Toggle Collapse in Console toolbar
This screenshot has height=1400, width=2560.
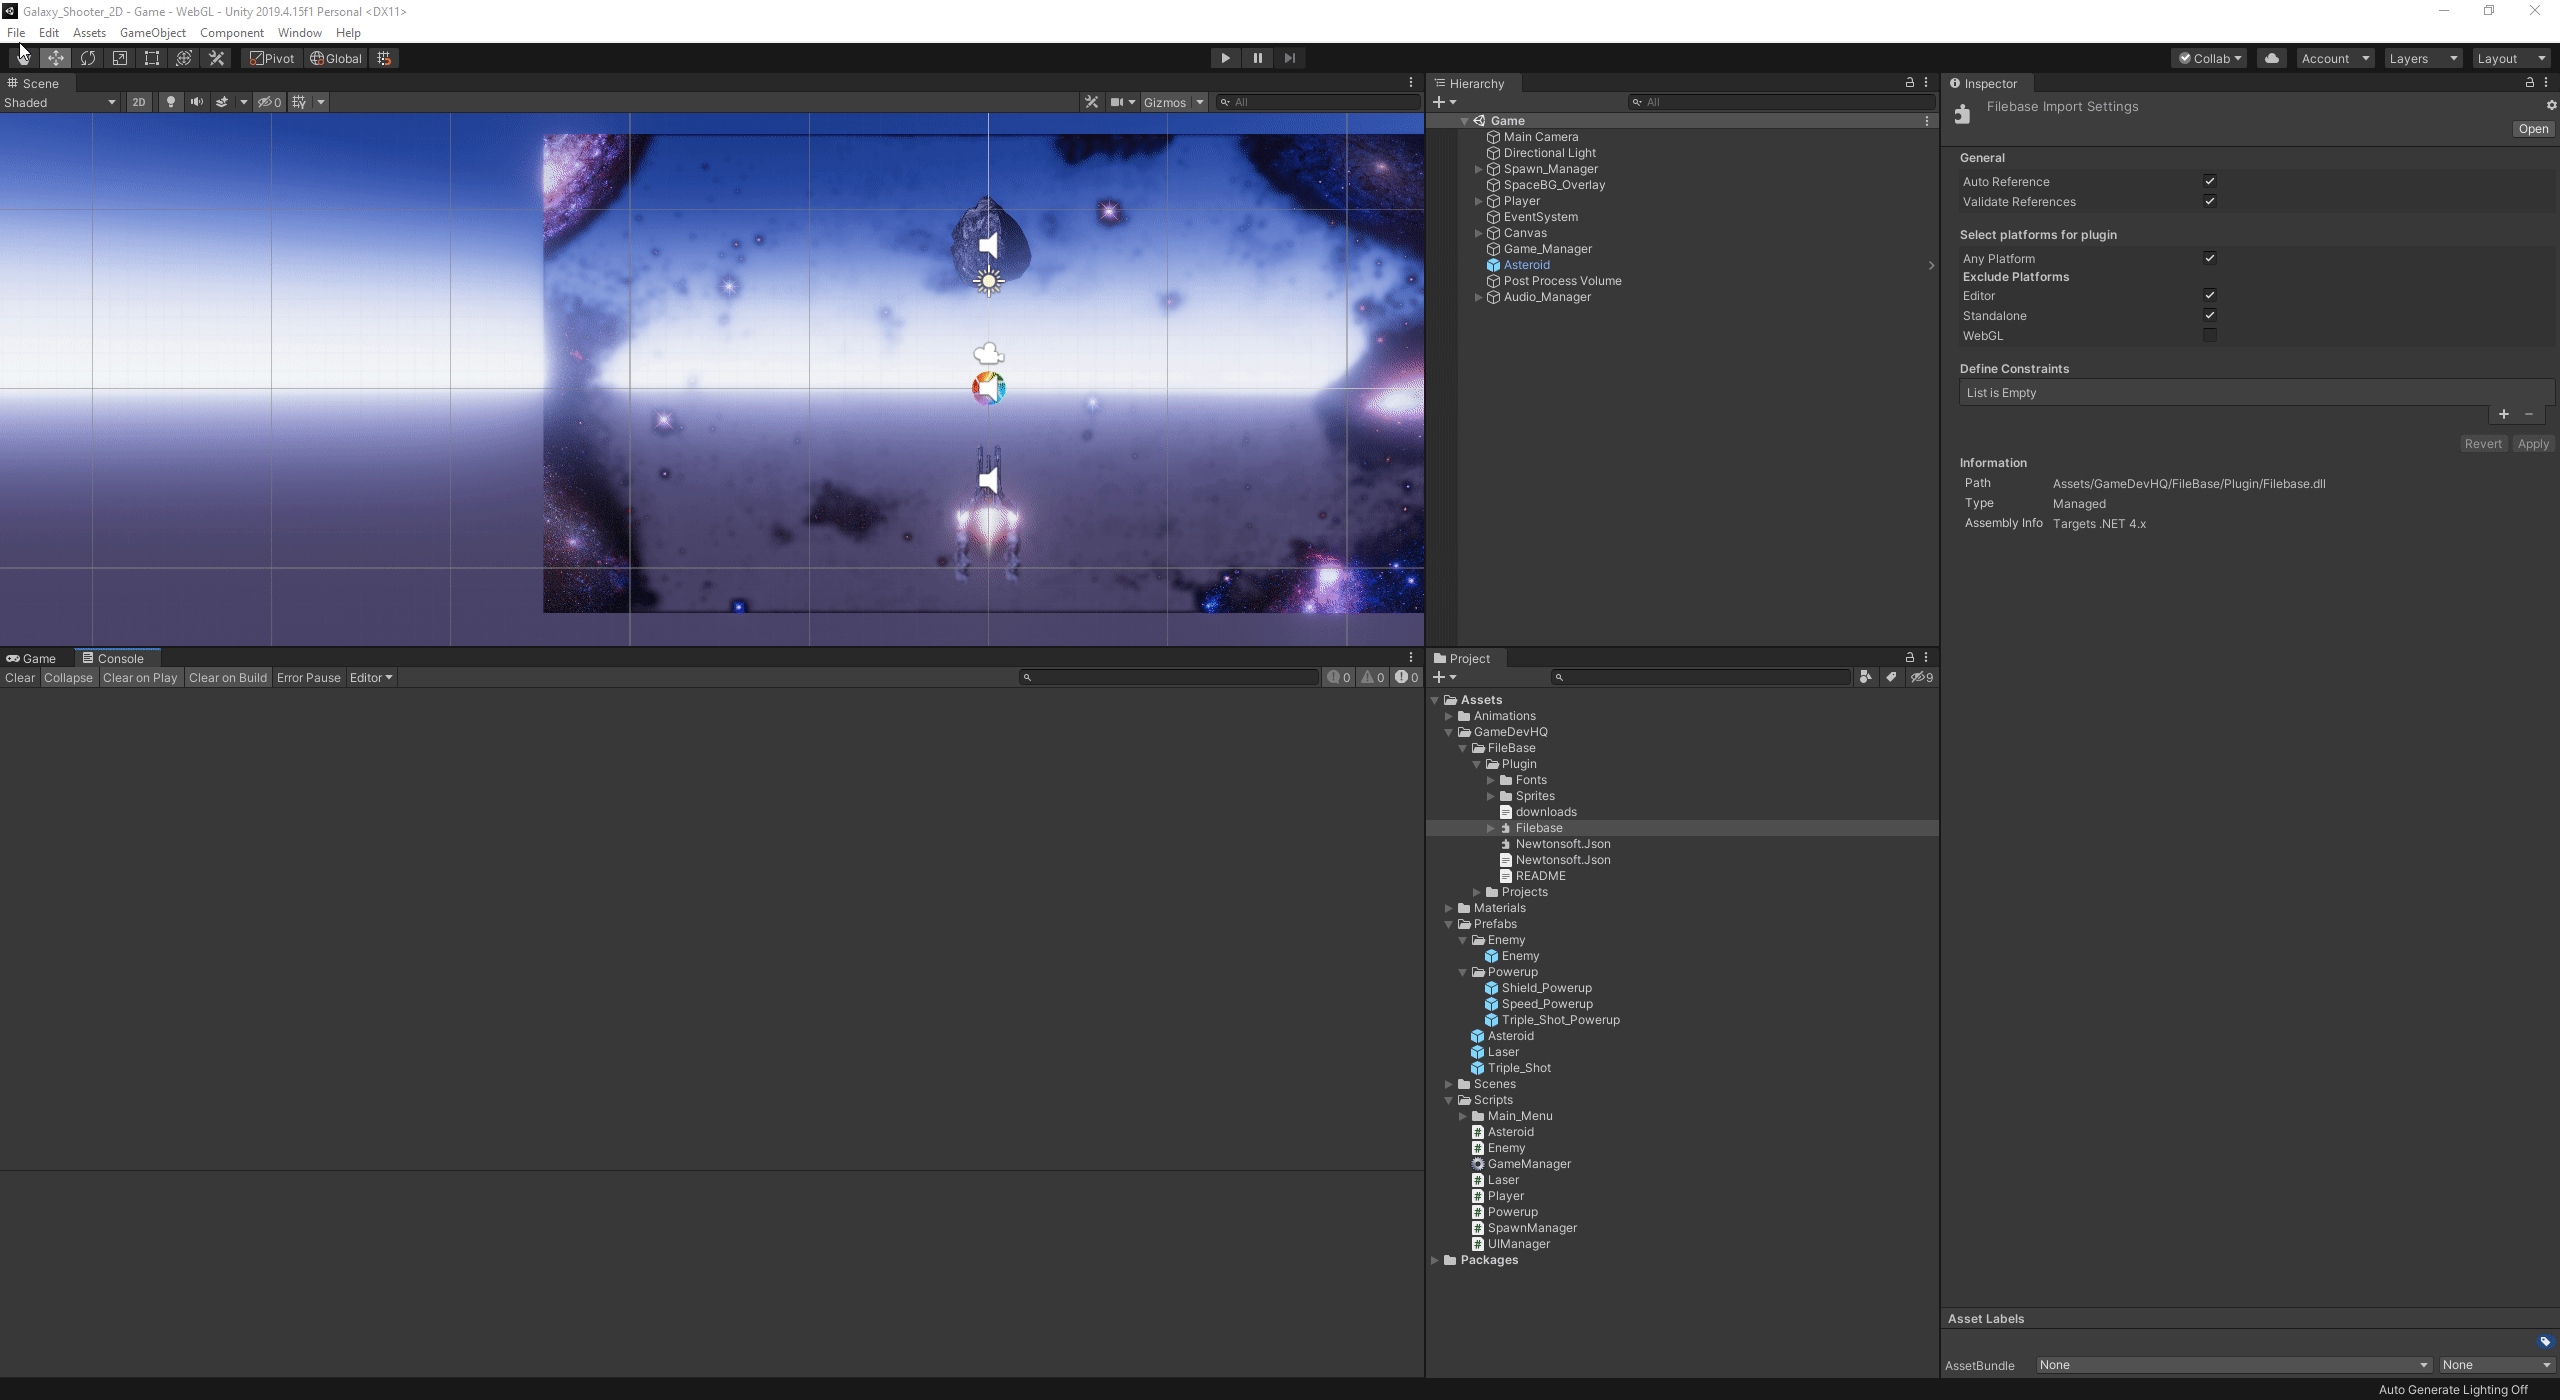coord(68,677)
